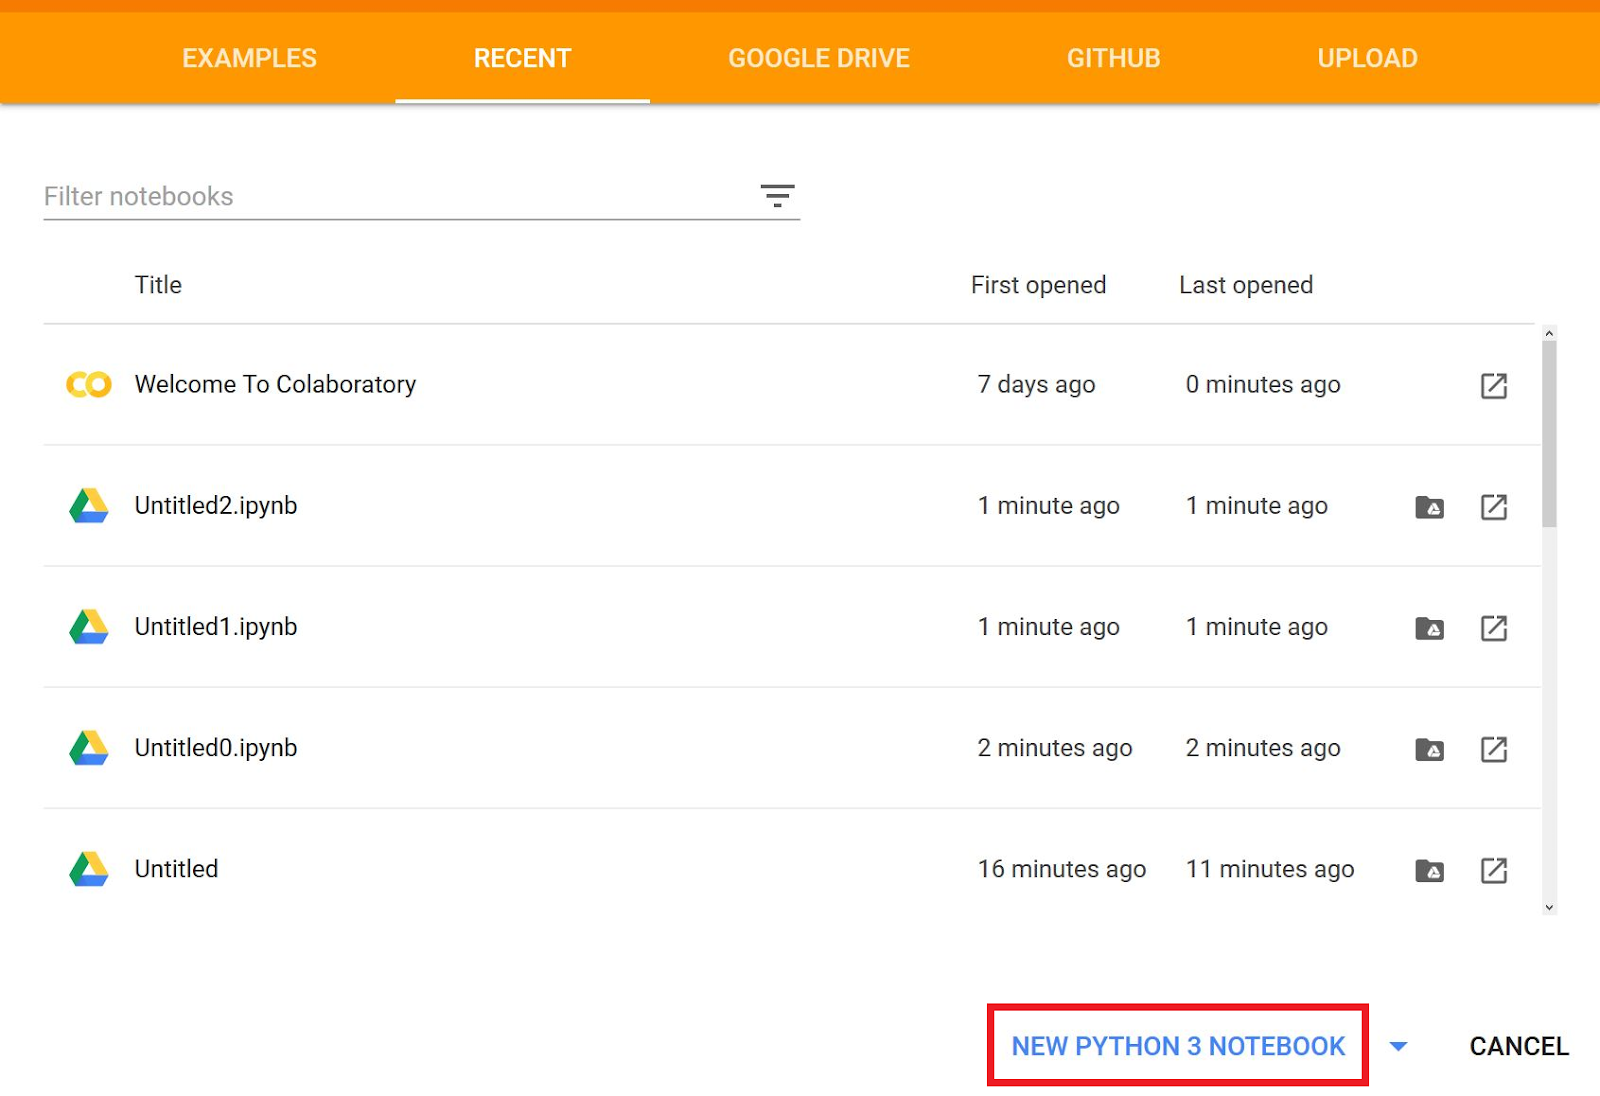Image resolution: width=1600 pixels, height=1096 pixels.
Task: Open Untitled notebook in new tab icon
Action: [x=1494, y=870]
